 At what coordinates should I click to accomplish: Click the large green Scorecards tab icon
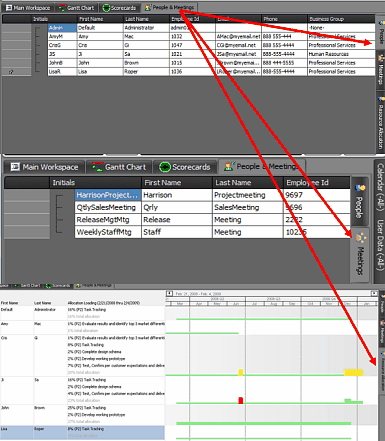(165, 167)
